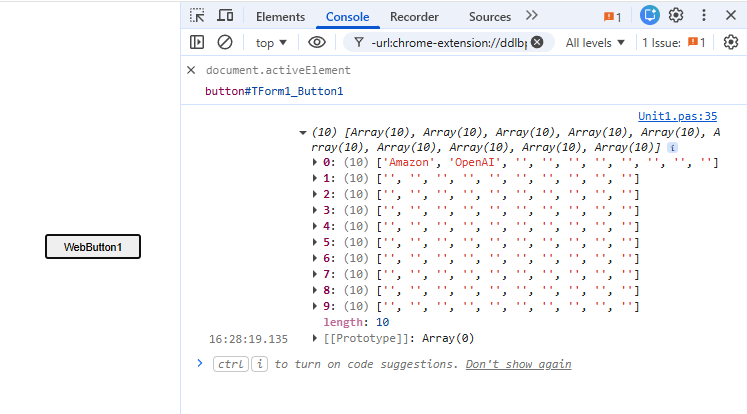Click the AI assistance icon

click(x=650, y=16)
